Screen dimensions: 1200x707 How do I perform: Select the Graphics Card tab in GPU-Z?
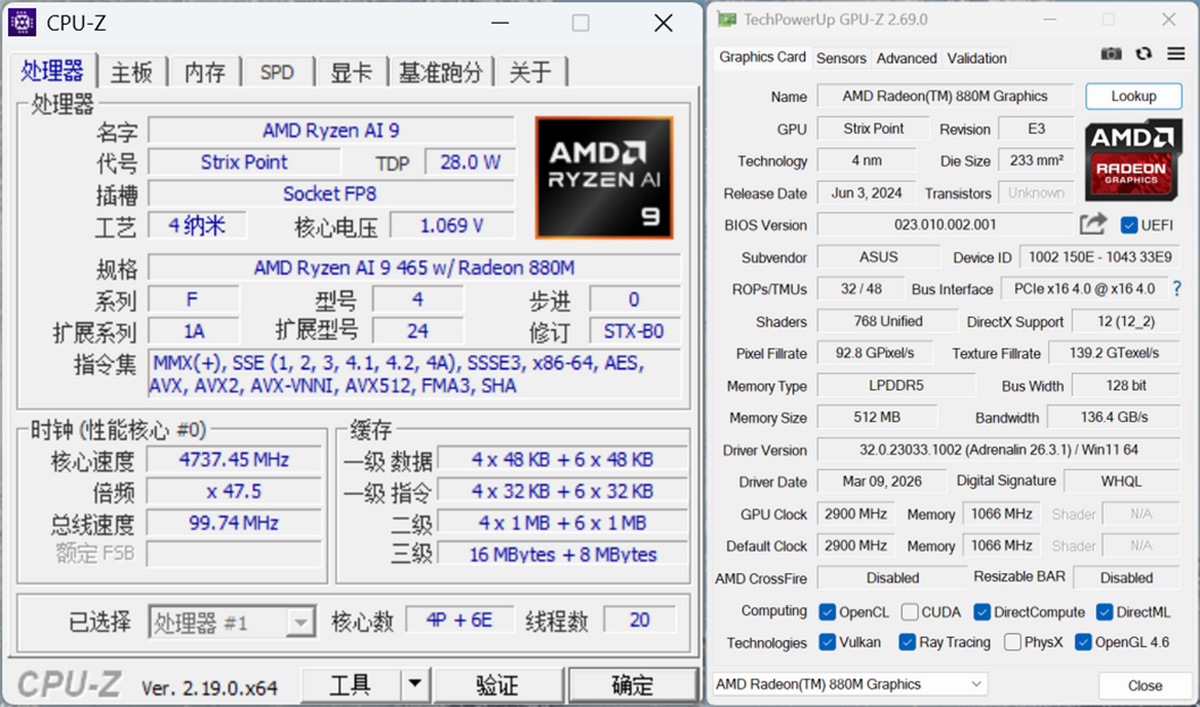point(762,57)
